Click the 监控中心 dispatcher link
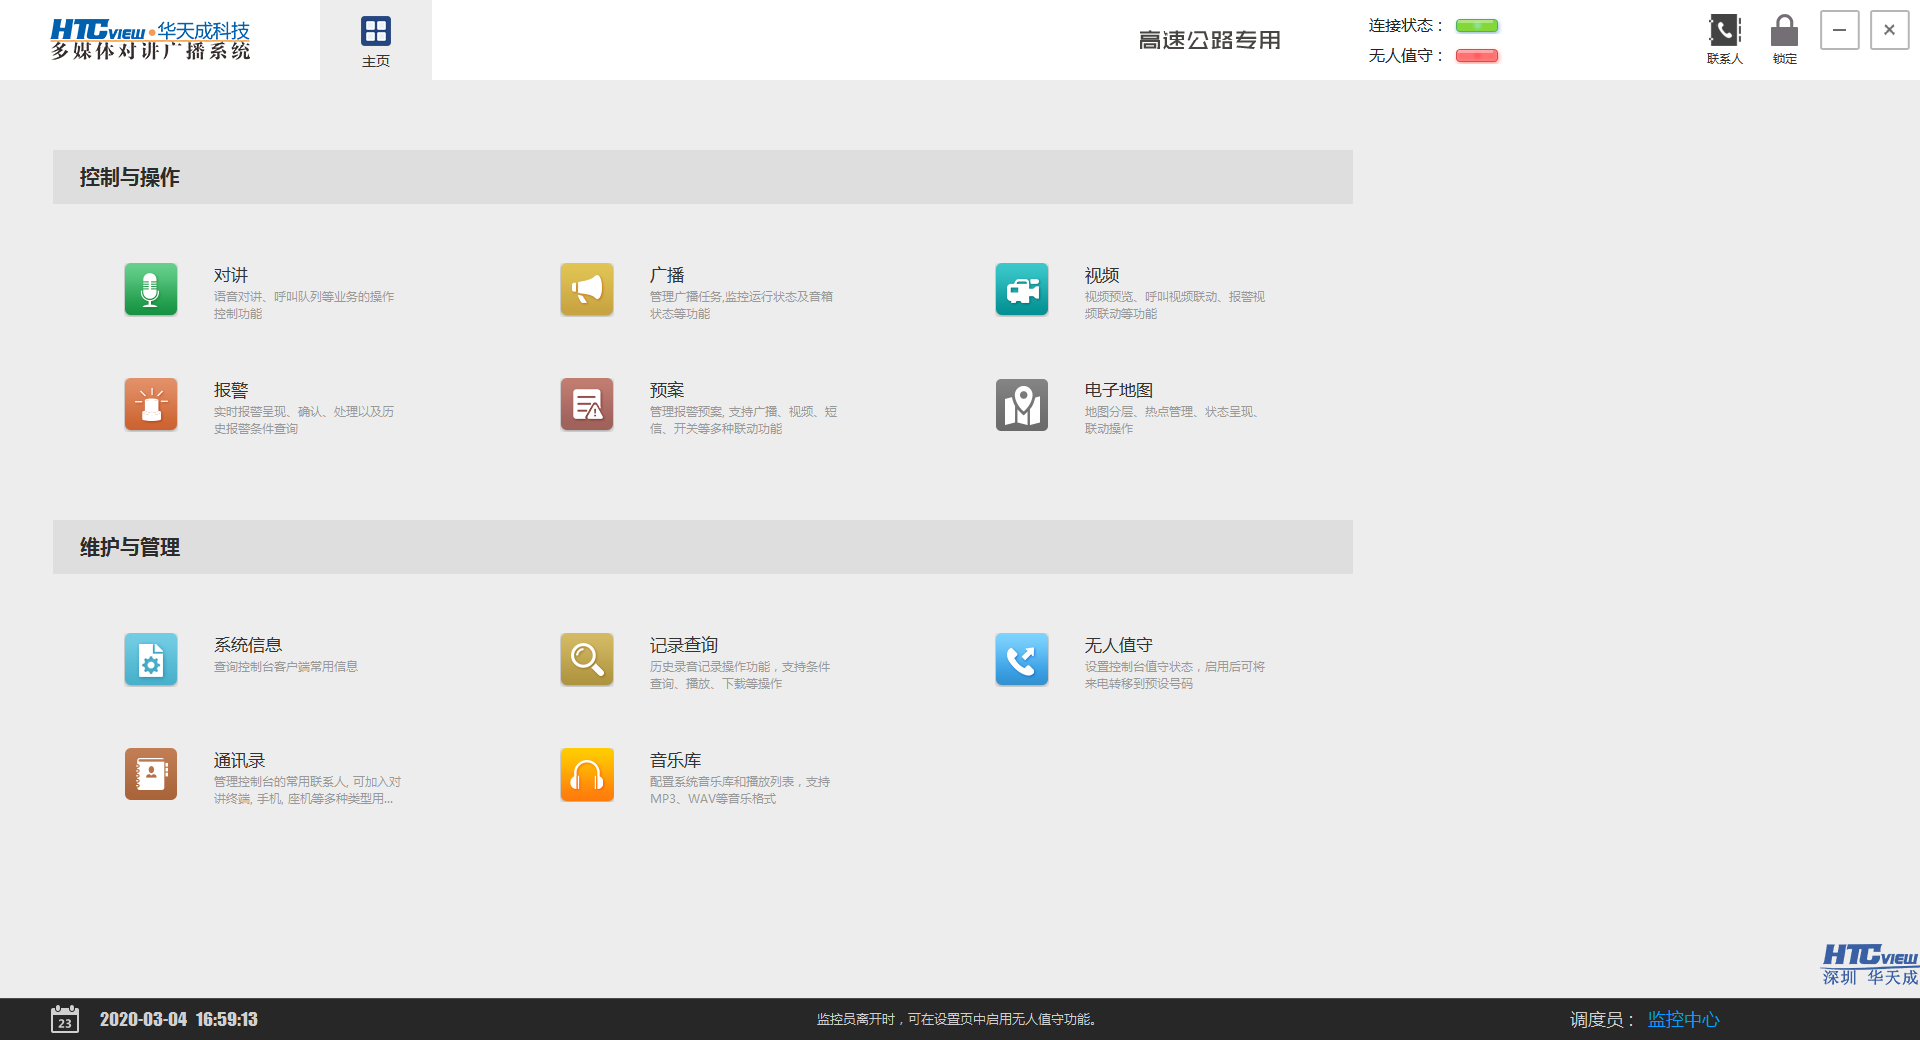This screenshot has width=1920, height=1040. 1683,1019
